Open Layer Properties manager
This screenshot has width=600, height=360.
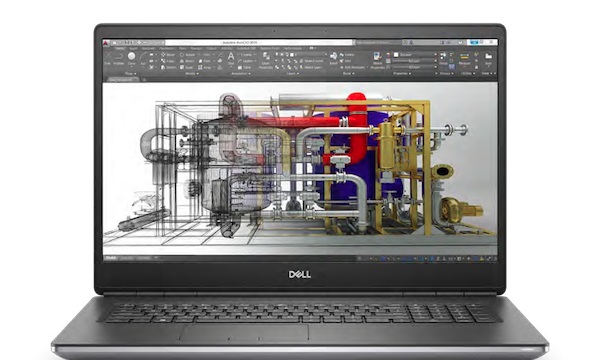tap(266, 60)
